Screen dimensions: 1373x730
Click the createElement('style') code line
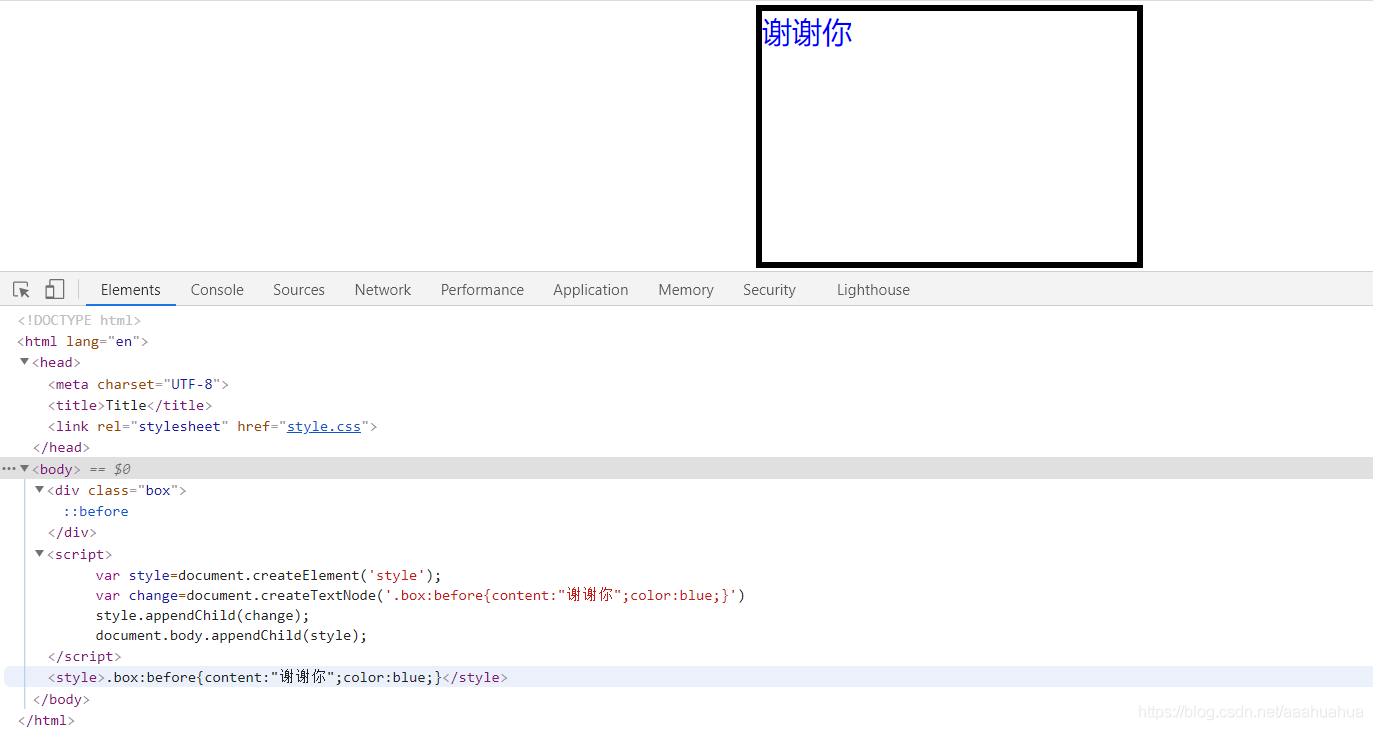[x=268, y=575]
